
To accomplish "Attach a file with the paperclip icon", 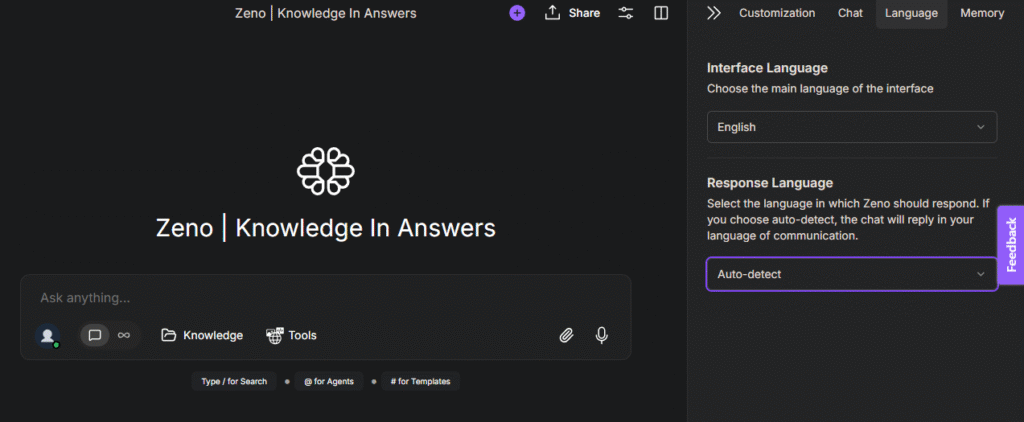I will pos(566,335).
